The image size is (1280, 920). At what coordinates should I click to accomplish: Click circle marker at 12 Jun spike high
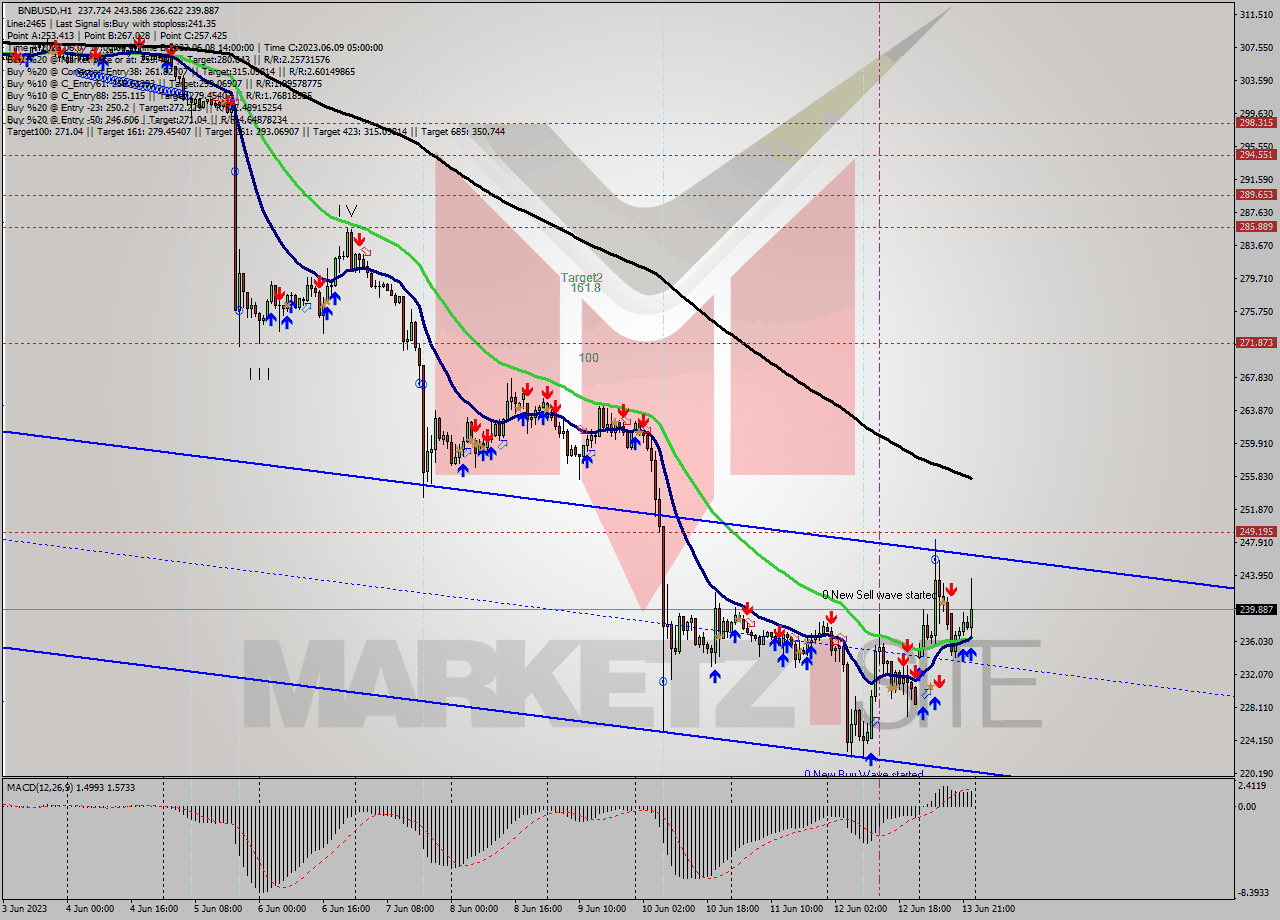coord(935,560)
